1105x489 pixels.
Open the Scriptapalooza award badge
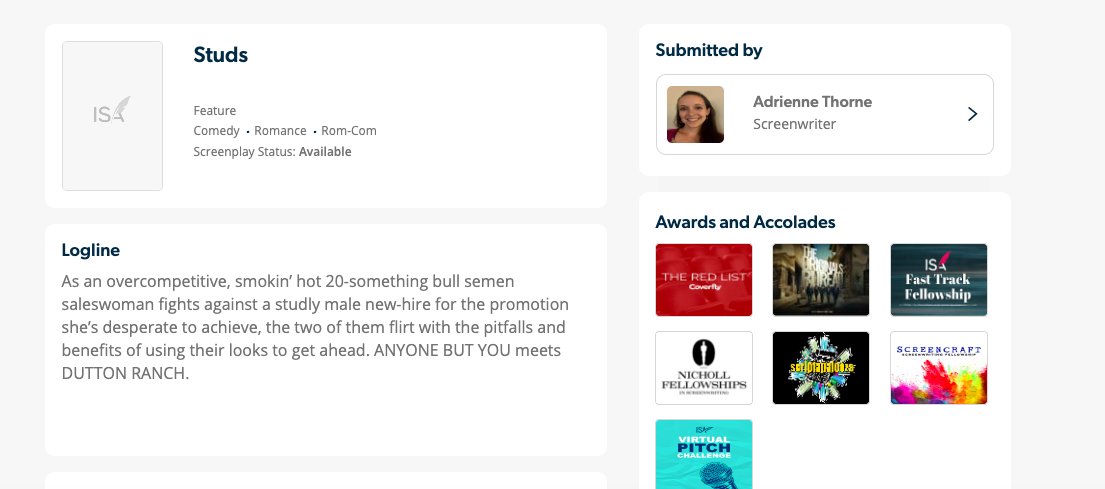[x=820, y=368]
